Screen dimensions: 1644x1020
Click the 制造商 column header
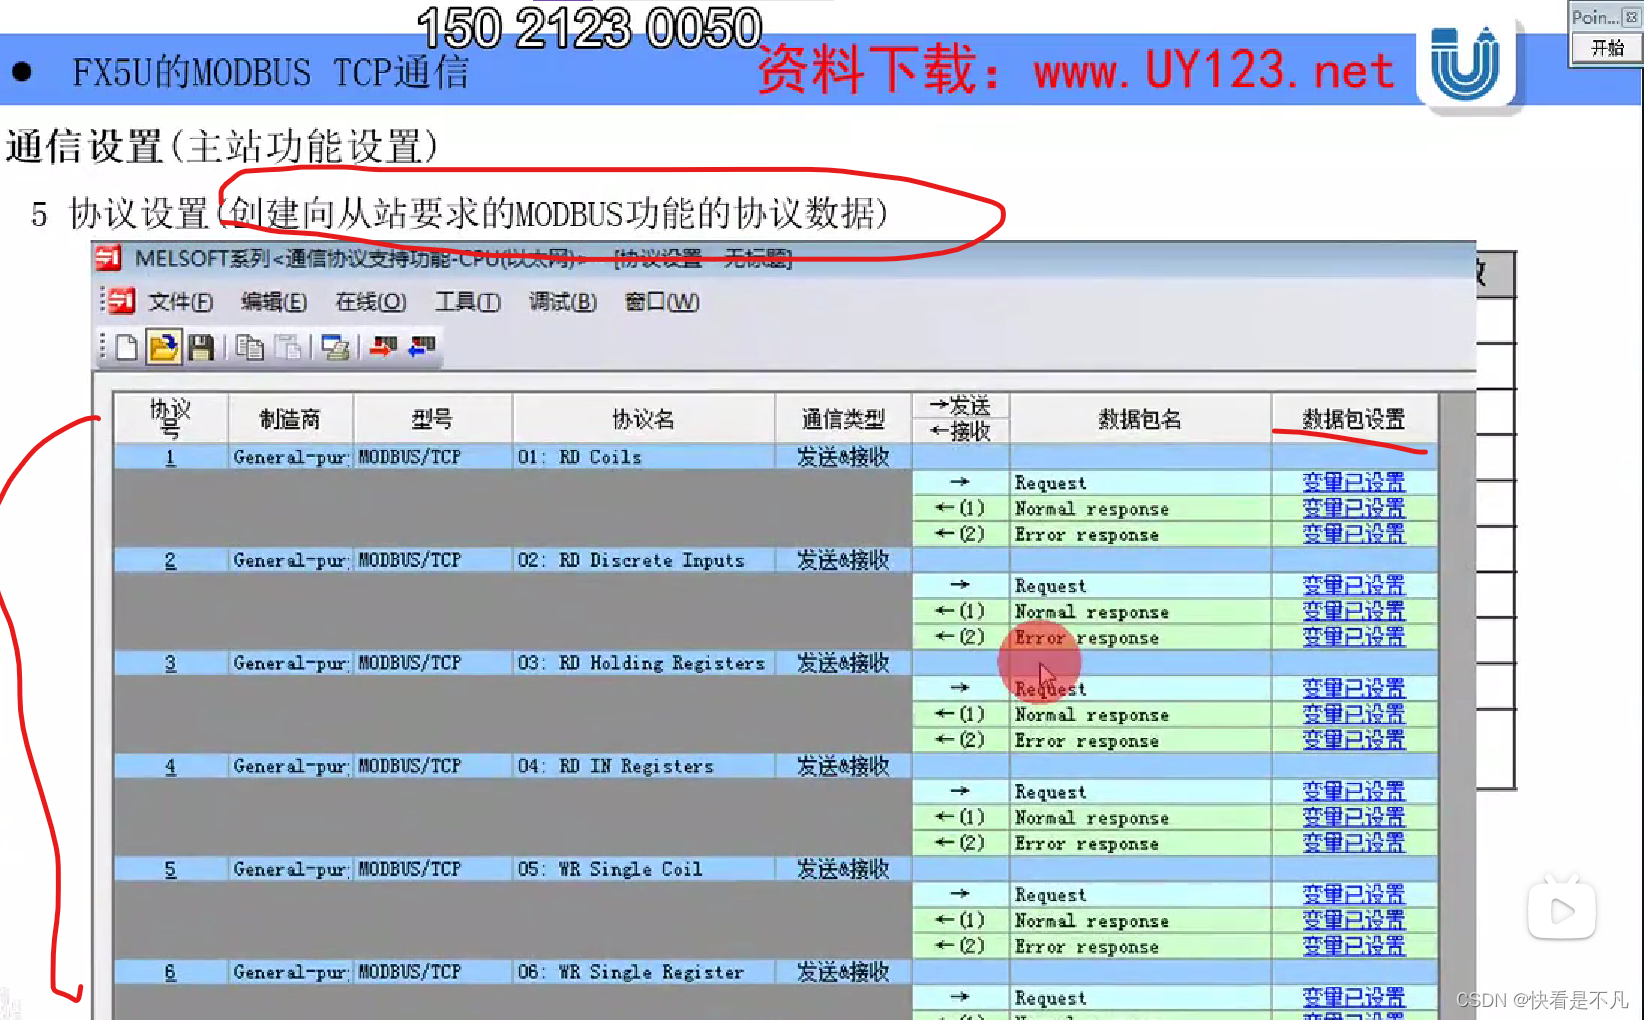290,419
